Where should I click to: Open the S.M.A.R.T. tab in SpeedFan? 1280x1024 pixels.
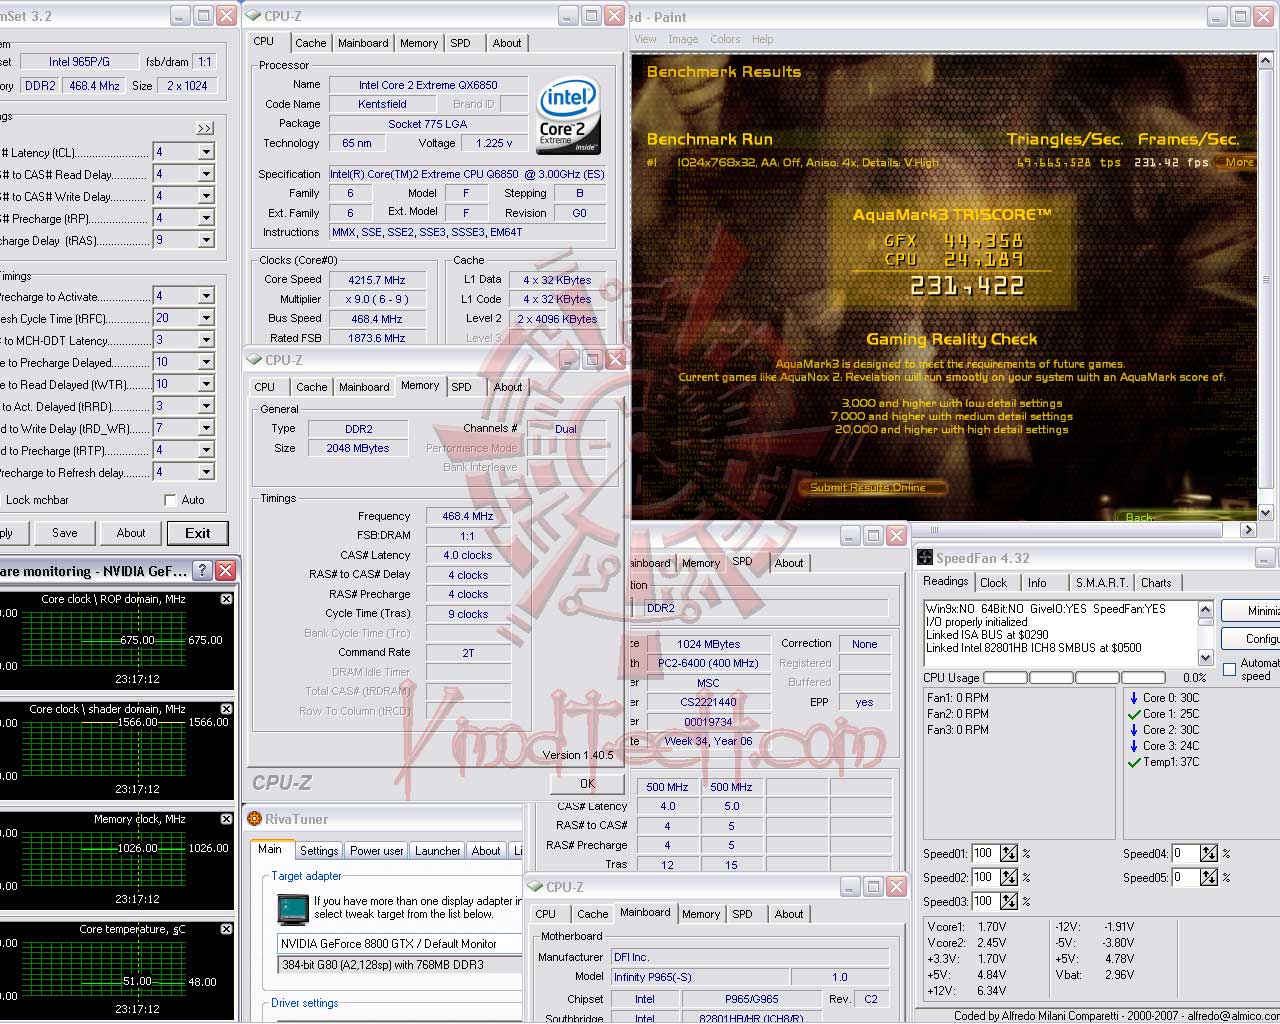tap(1101, 583)
